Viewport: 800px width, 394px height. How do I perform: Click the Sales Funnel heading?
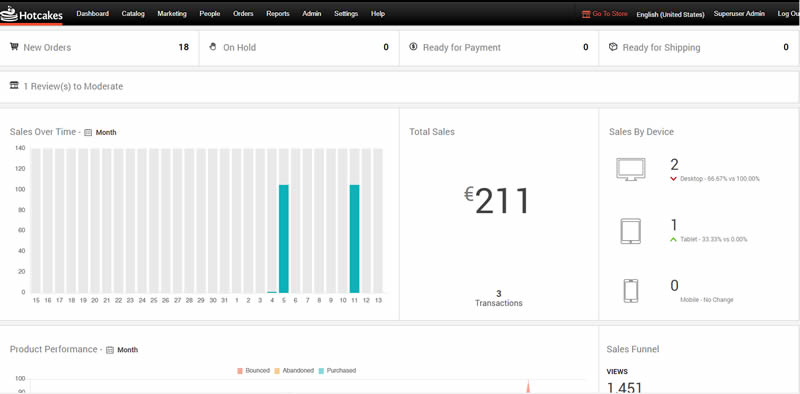(x=633, y=349)
